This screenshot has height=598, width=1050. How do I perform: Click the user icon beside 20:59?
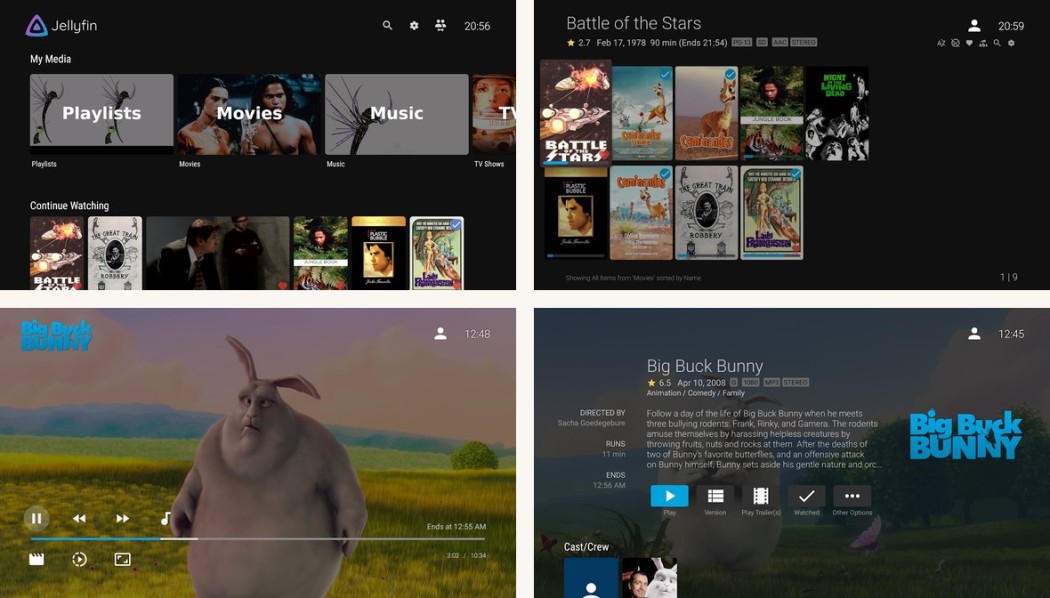[974, 25]
